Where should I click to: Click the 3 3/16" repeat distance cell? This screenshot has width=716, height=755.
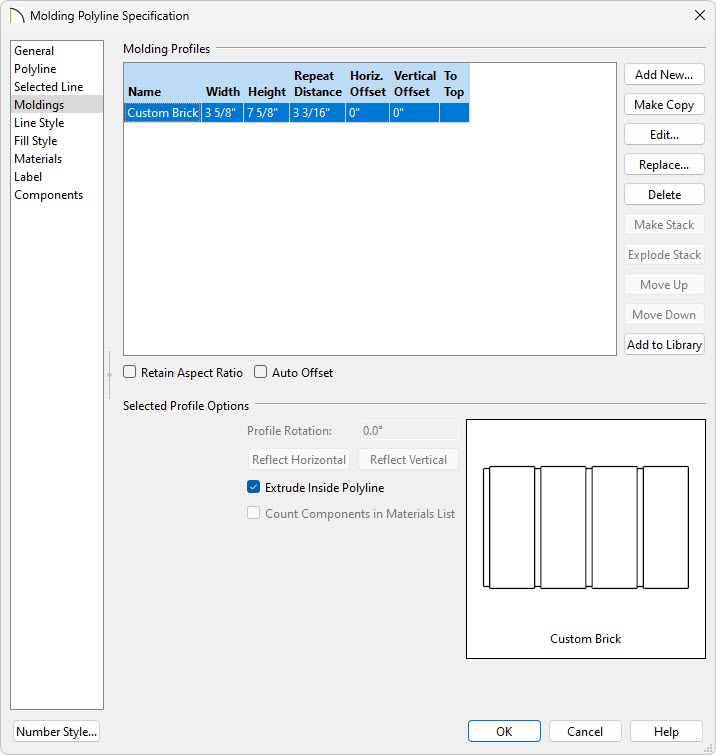pyautogui.click(x=317, y=113)
